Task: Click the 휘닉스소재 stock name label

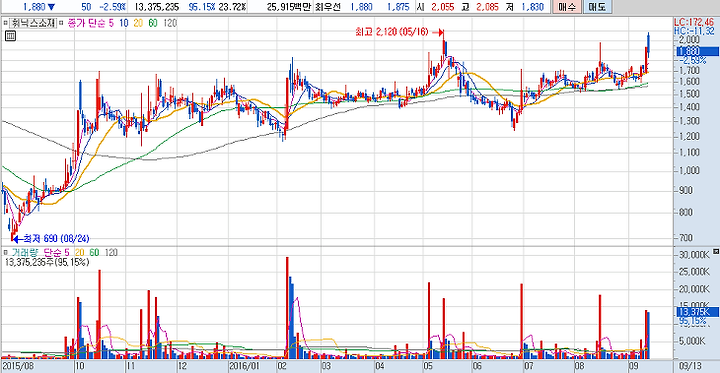Action: pos(33,23)
